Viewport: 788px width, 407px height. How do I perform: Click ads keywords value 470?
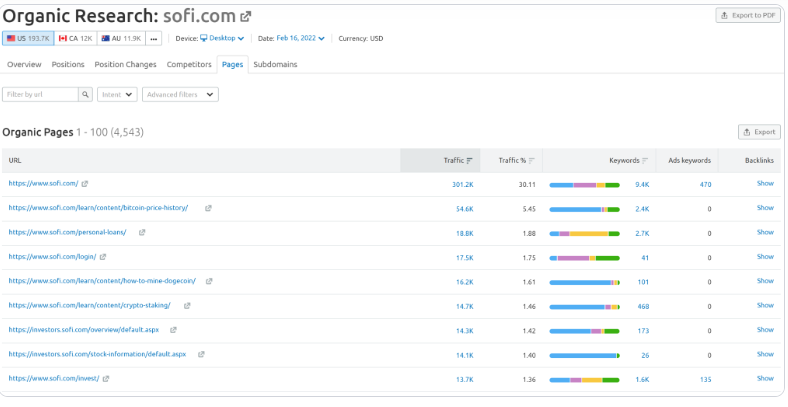[x=706, y=185]
